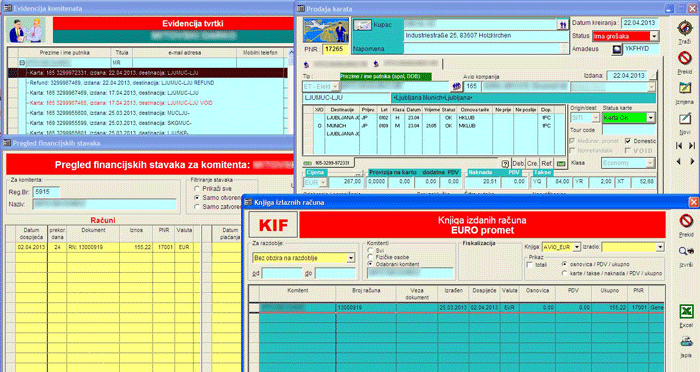700x372 pixels.
Task: Open the Status karte 'Karta OK' dropdown
Action: pos(651,118)
